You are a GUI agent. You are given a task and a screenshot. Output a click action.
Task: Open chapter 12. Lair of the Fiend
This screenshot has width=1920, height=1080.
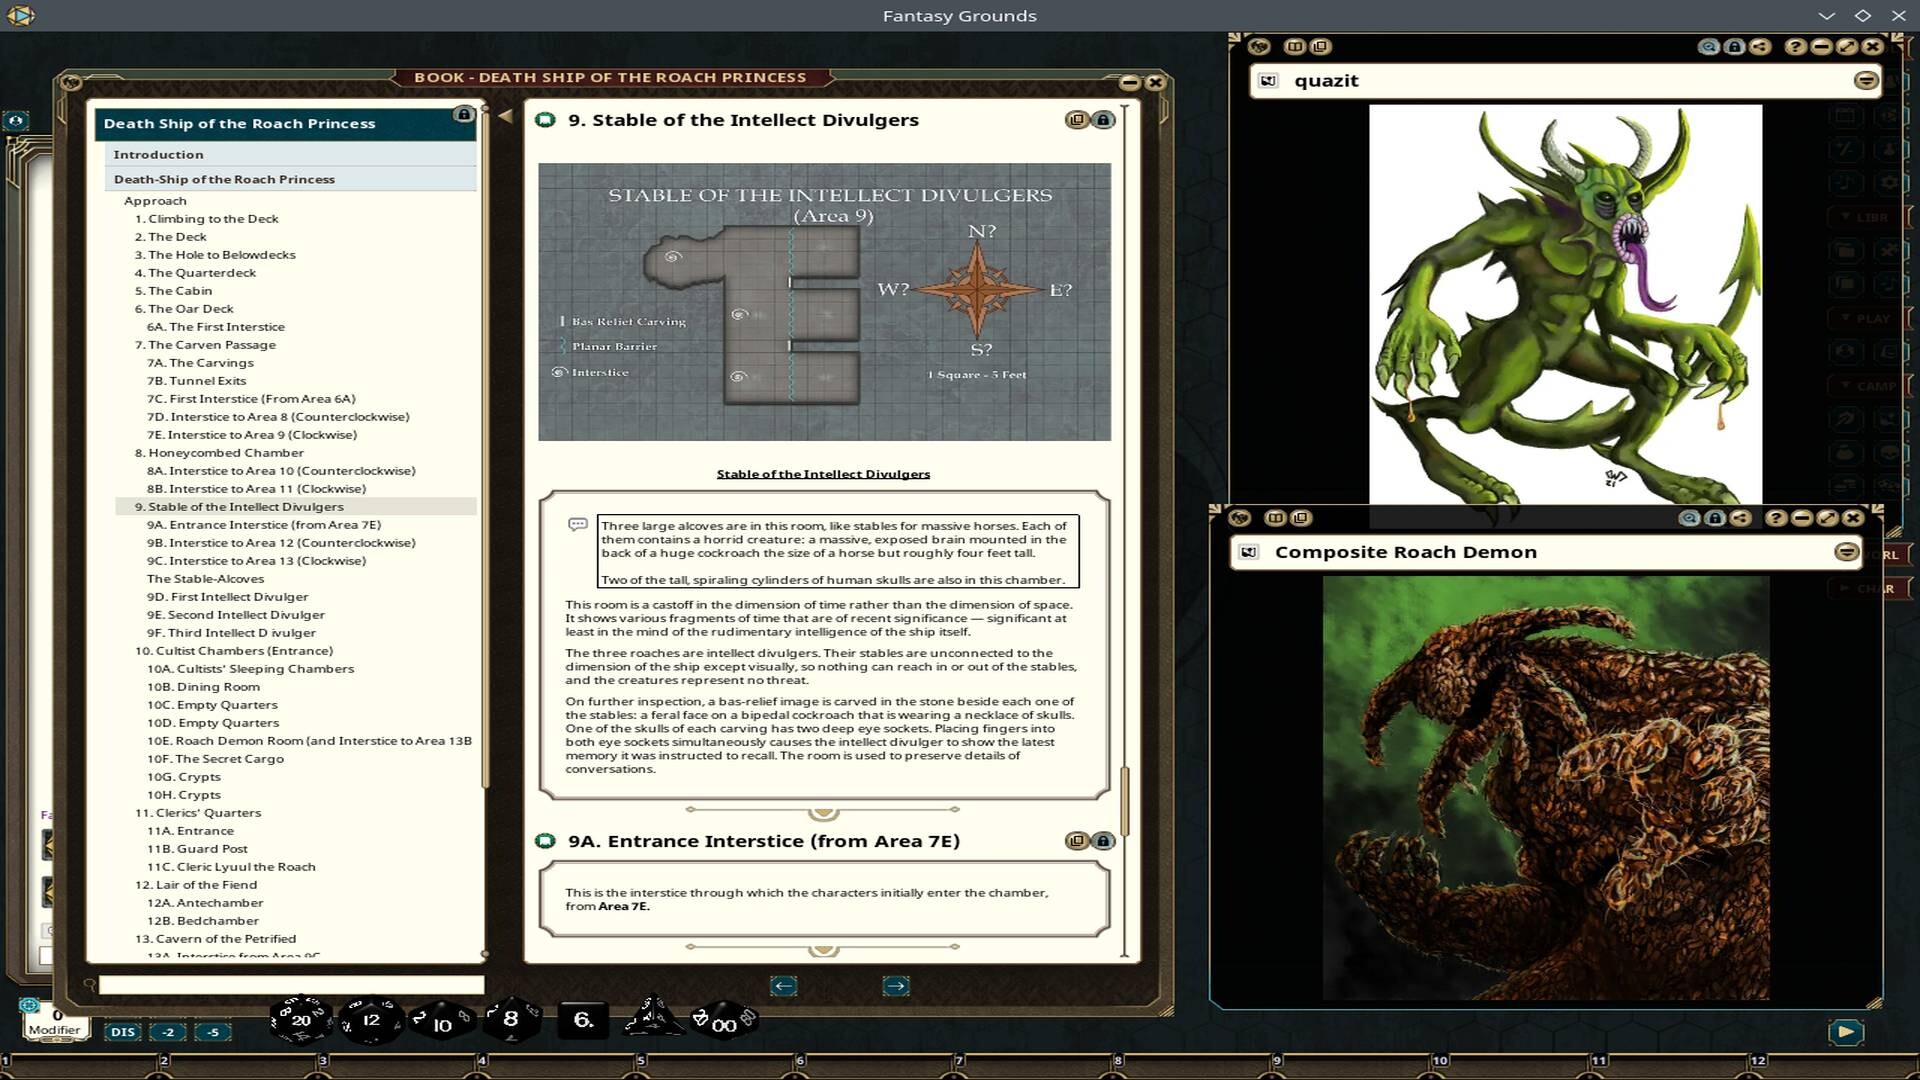[x=197, y=884]
